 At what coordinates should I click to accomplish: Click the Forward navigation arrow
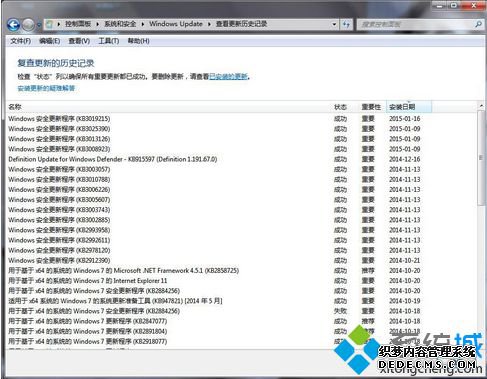(28, 24)
